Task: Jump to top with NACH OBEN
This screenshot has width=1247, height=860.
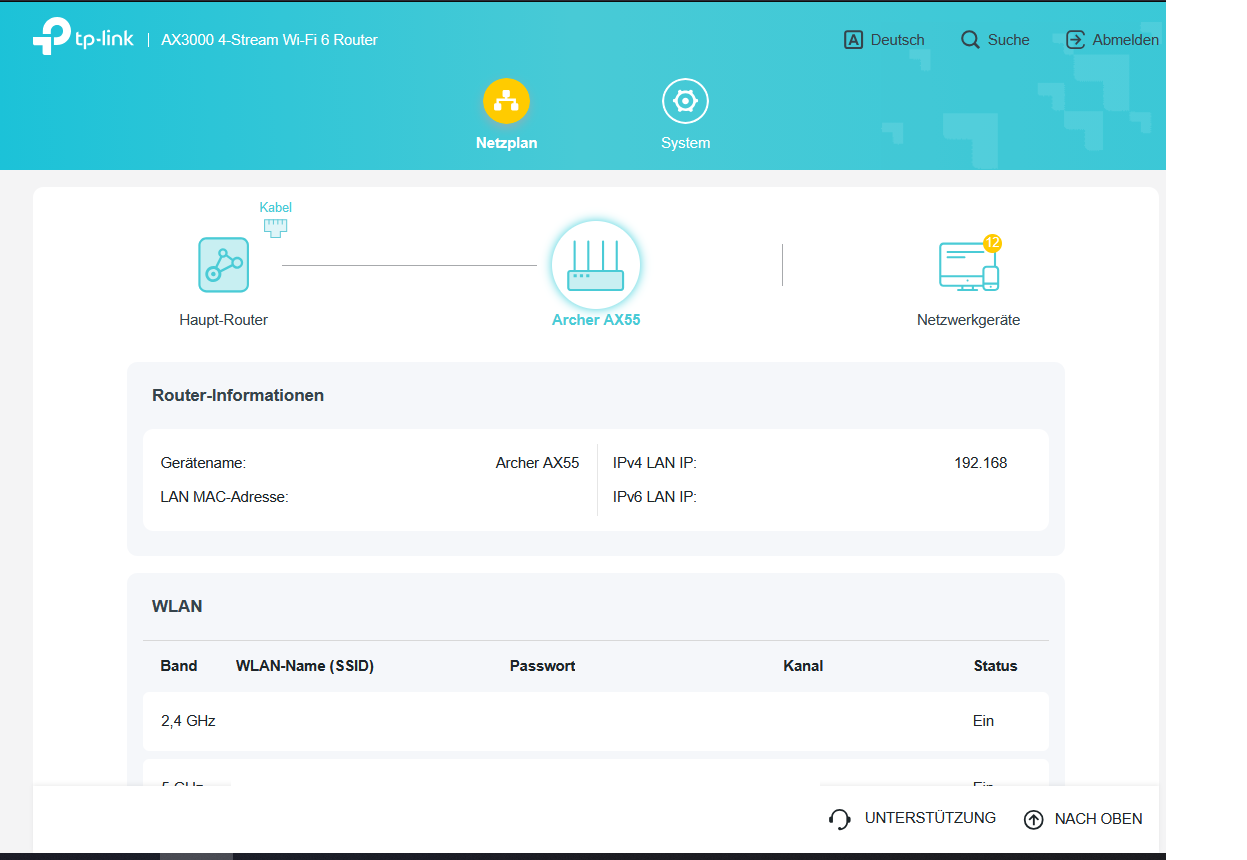Action: [x=1098, y=819]
